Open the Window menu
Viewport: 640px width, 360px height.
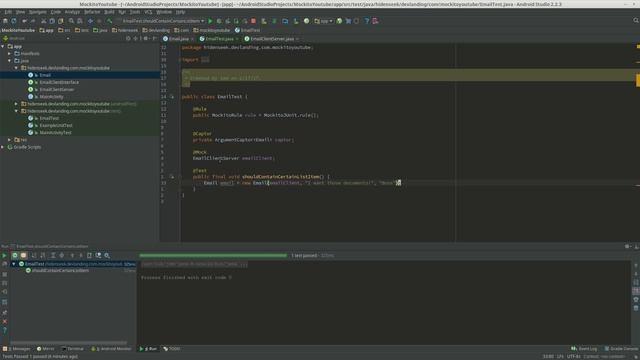pyautogui.click(x=164, y=12)
